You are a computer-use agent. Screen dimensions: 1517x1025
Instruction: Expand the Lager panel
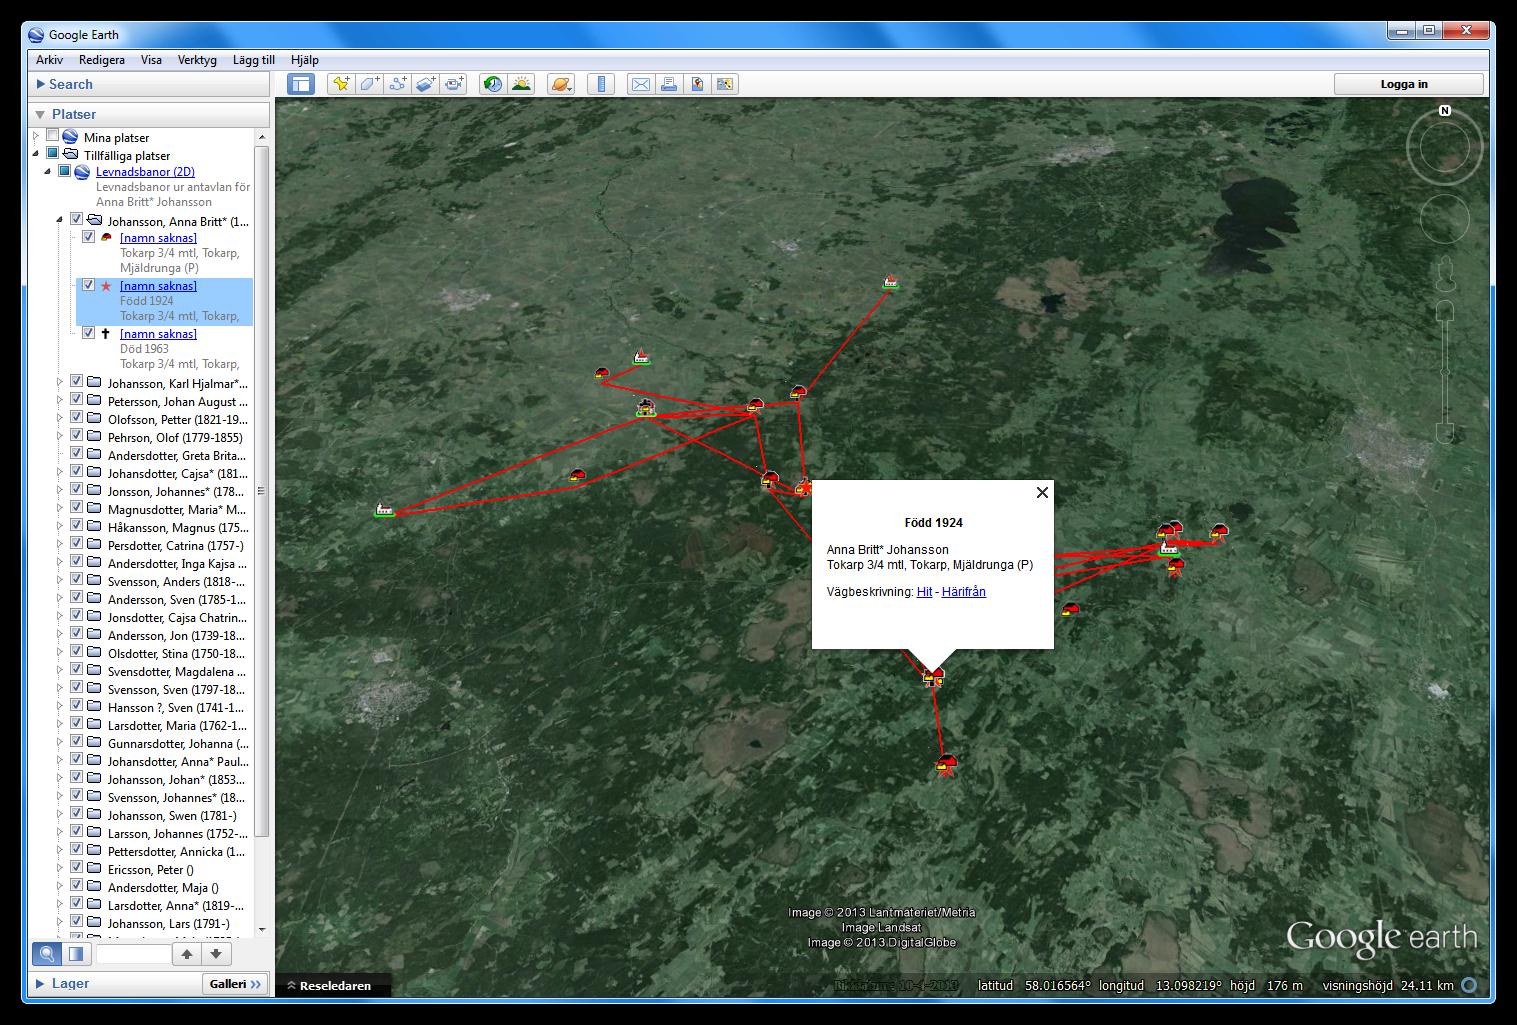tap(41, 984)
